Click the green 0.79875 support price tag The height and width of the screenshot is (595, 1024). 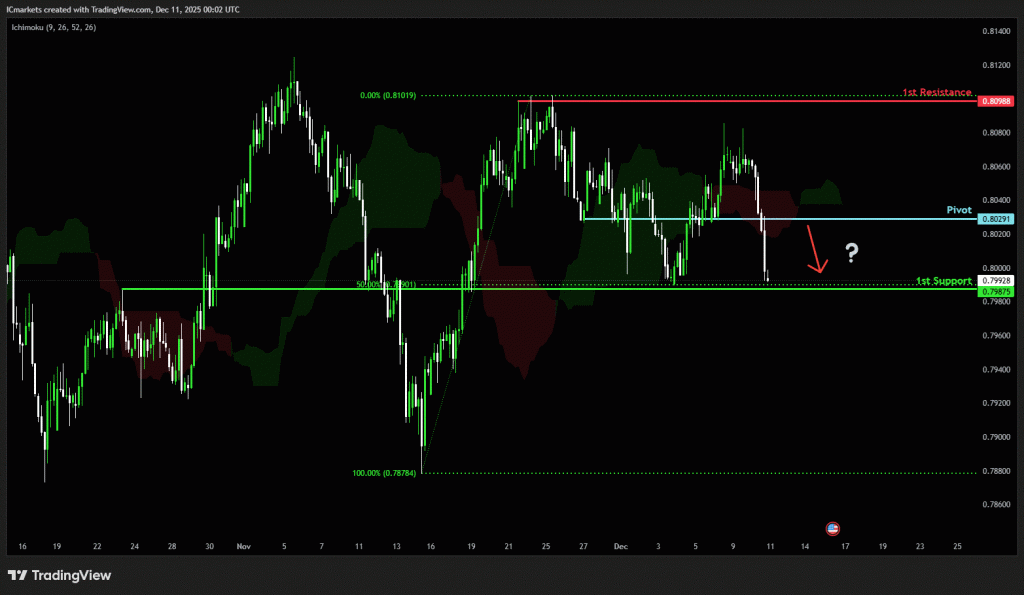point(997,291)
